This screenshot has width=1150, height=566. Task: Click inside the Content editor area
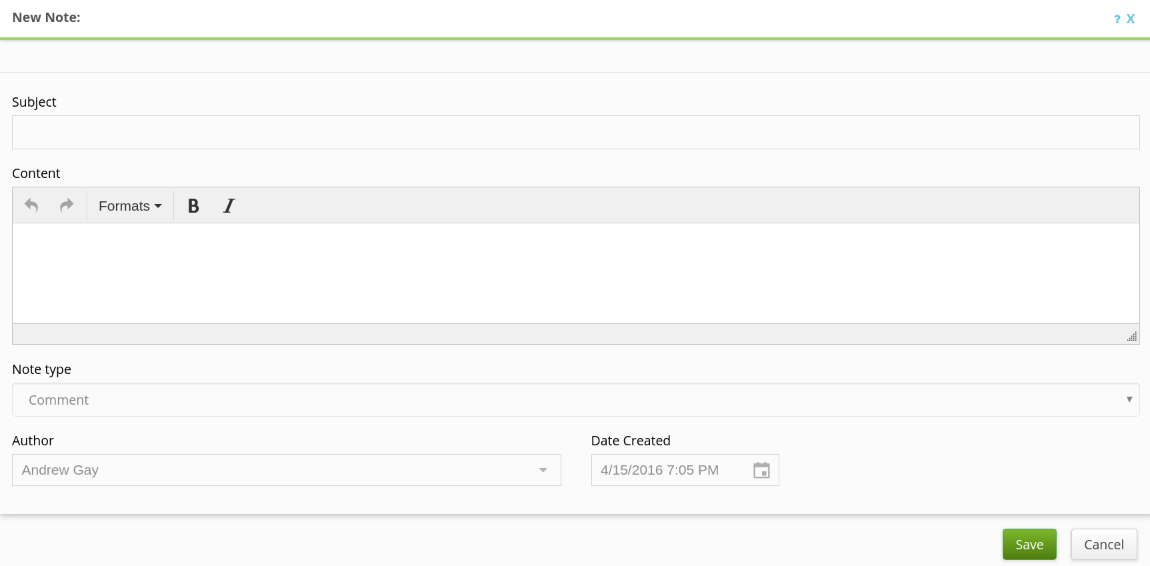coord(575,272)
